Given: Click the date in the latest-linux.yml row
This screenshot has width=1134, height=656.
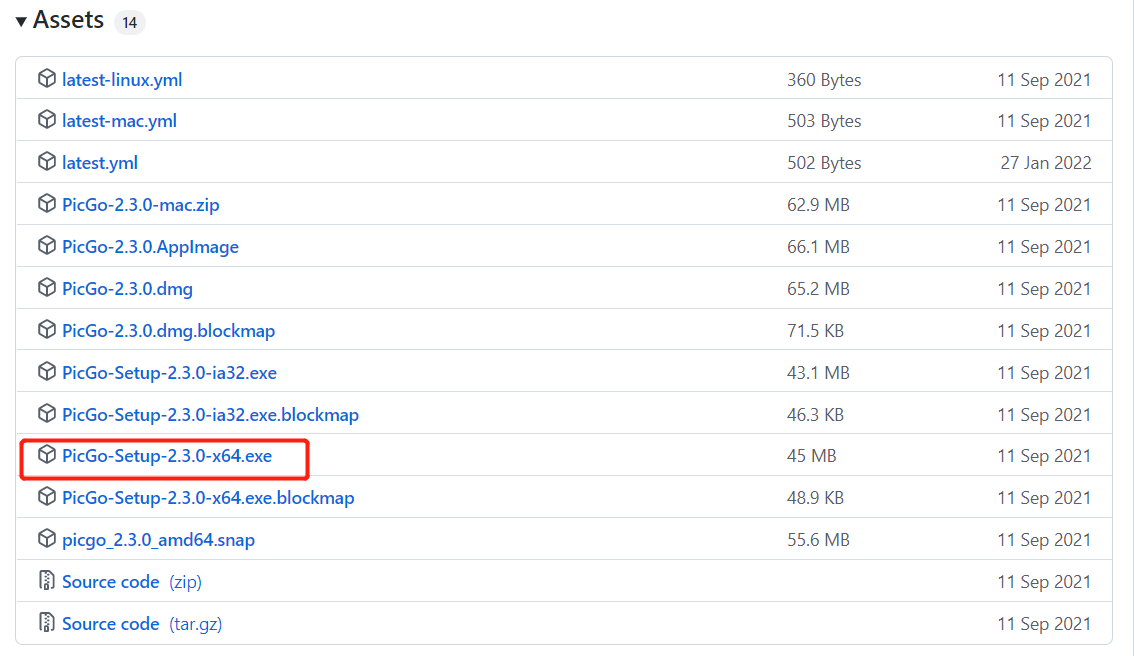Looking at the screenshot, I should click(1044, 80).
